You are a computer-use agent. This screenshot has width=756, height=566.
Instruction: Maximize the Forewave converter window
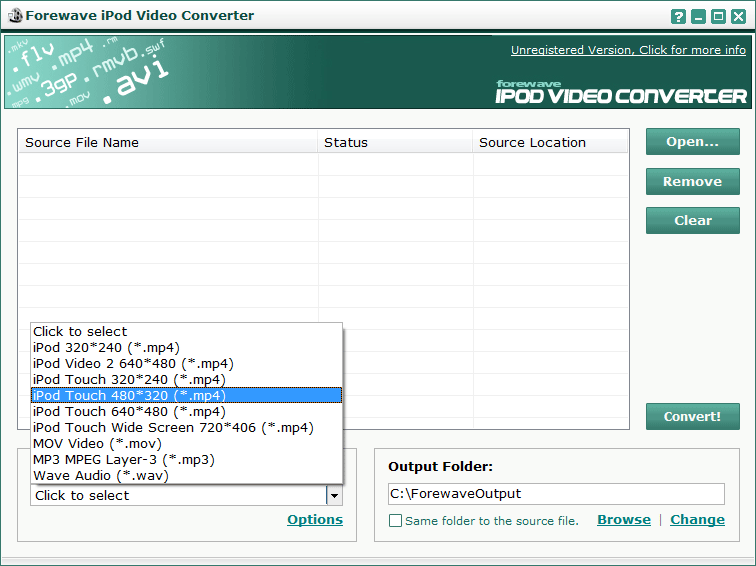(718, 17)
